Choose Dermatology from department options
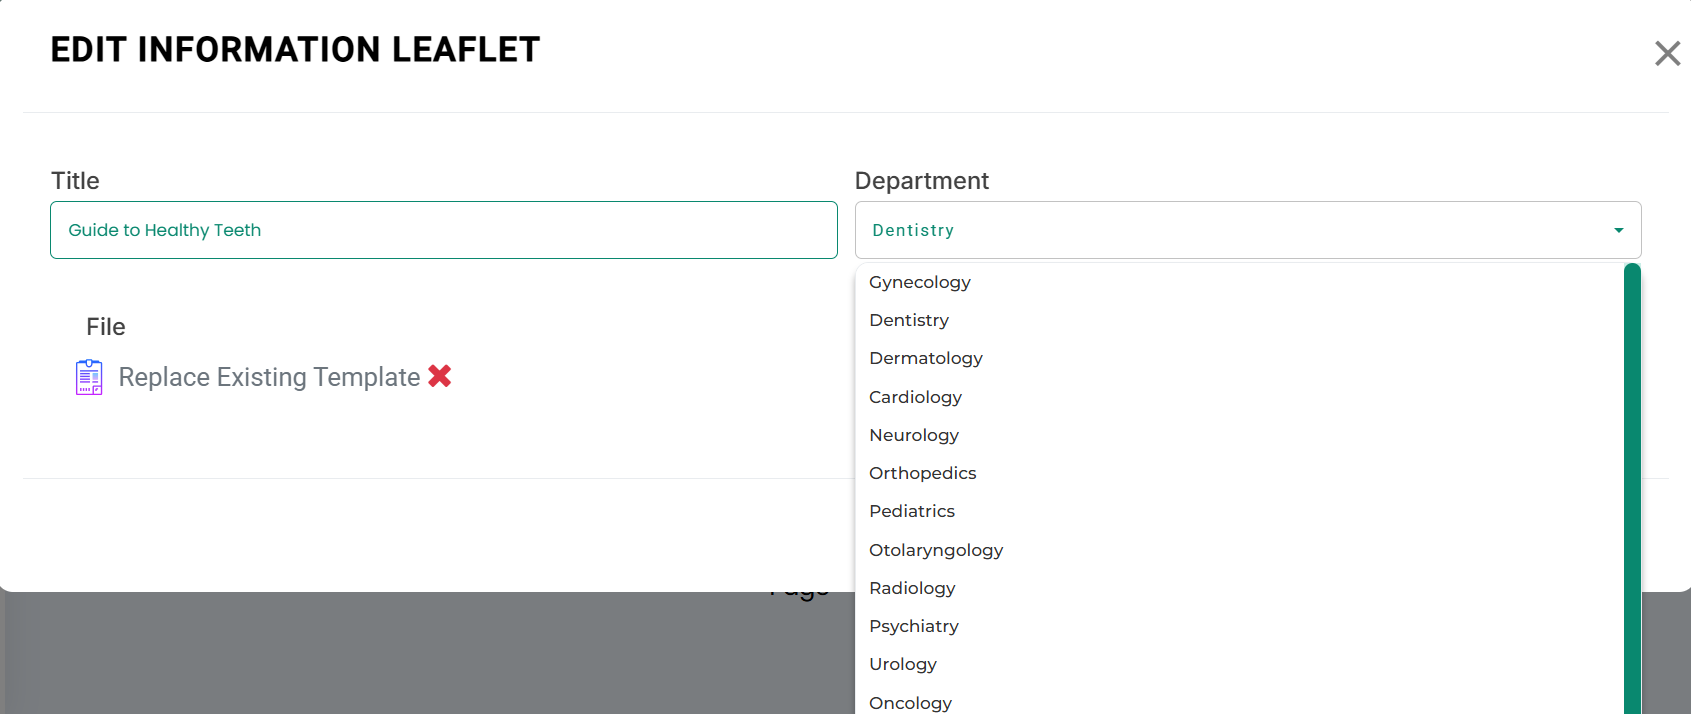Image resolution: width=1691 pixels, height=714 pixels. point(926,358)
